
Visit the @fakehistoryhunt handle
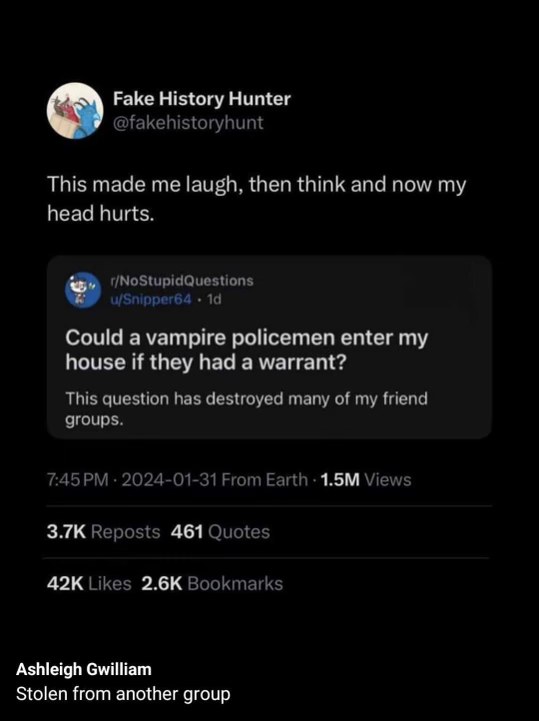click(x=188, y=122)
